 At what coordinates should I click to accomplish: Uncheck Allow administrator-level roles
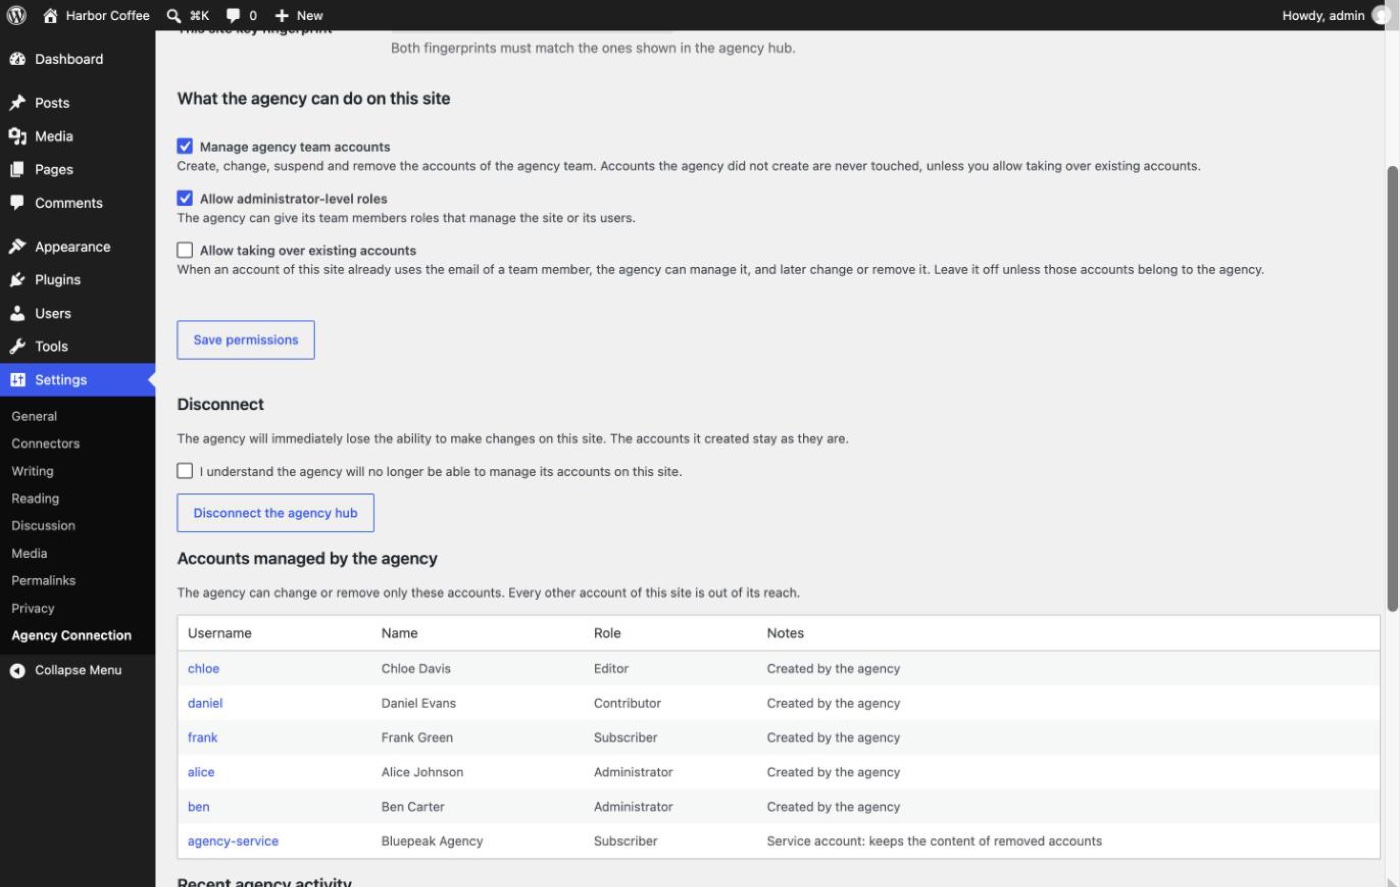click(185, 198)
